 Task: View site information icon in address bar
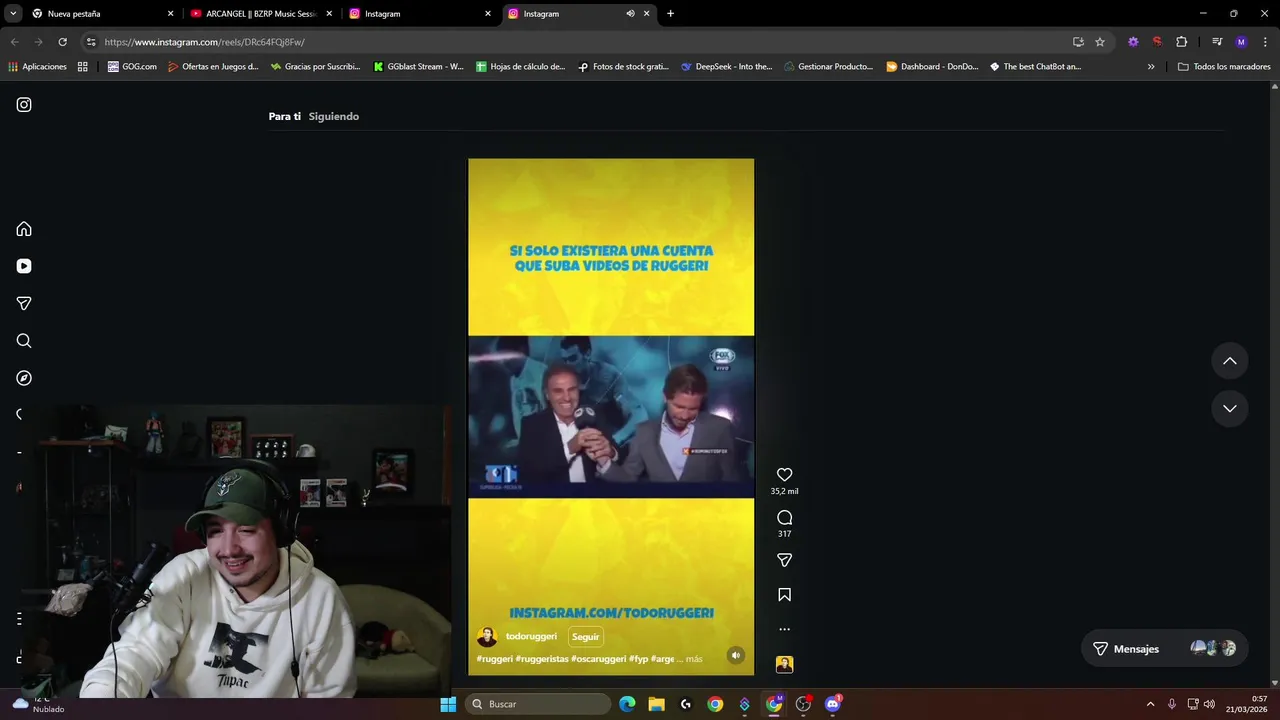(90, 42)
